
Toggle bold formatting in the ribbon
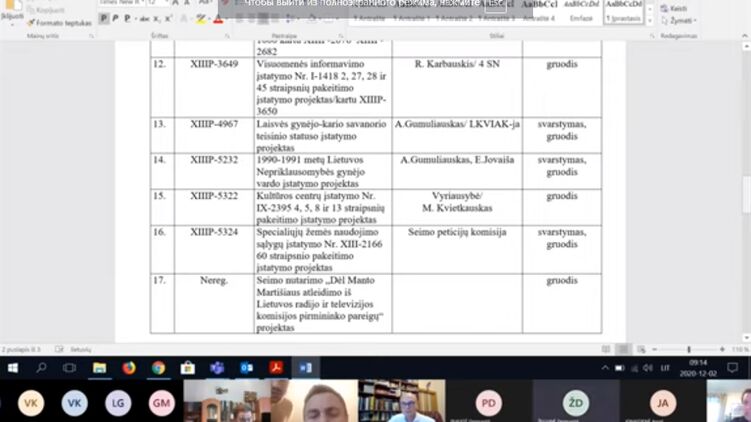[105, 18]
